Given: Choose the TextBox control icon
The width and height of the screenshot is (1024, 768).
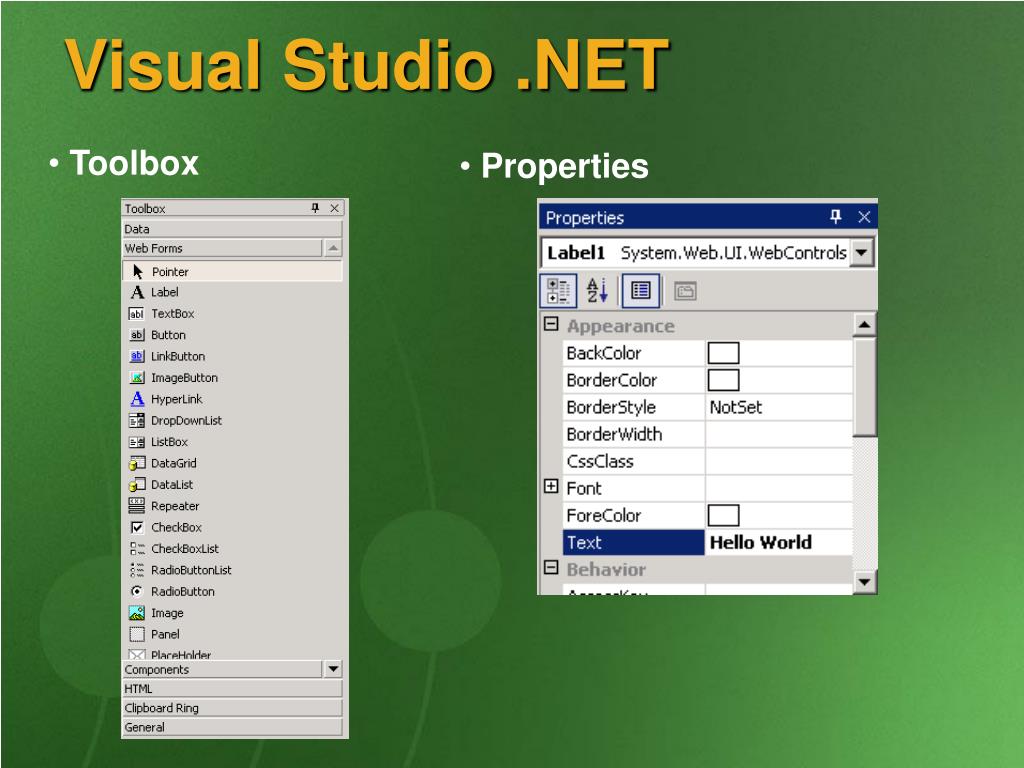Looking at the screenshot, I should 136,313.
